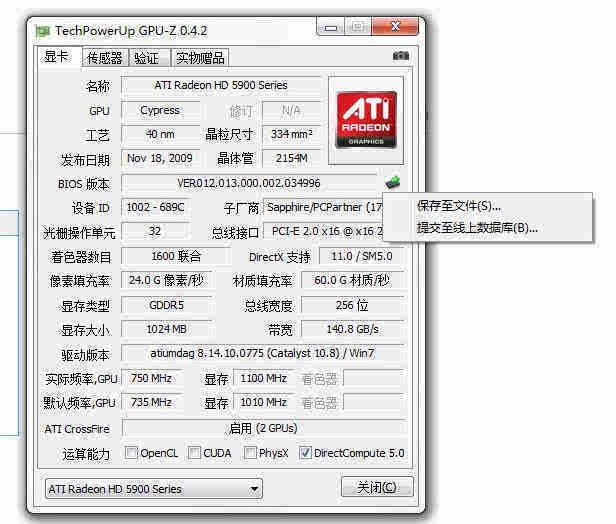Click the camera screenshot icon
The width and height of the screenshot is (616, 524).
point(401,56)
